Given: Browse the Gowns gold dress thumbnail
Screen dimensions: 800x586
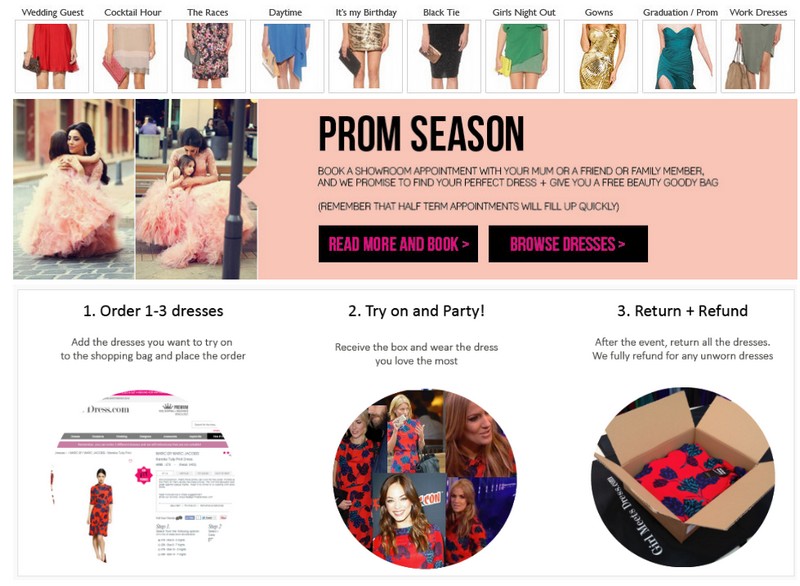Looking at the screenshot, I should click(x=601, y=56).
